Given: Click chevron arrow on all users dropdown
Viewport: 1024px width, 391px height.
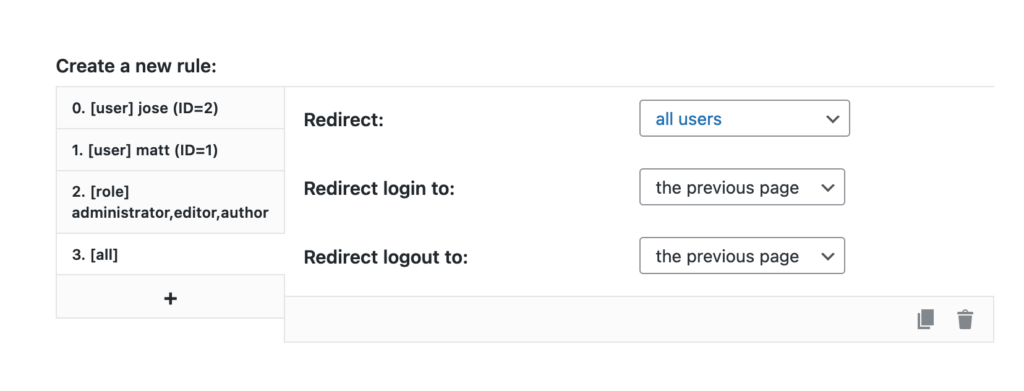Looking at the screenshot, I should coord(832,119).
